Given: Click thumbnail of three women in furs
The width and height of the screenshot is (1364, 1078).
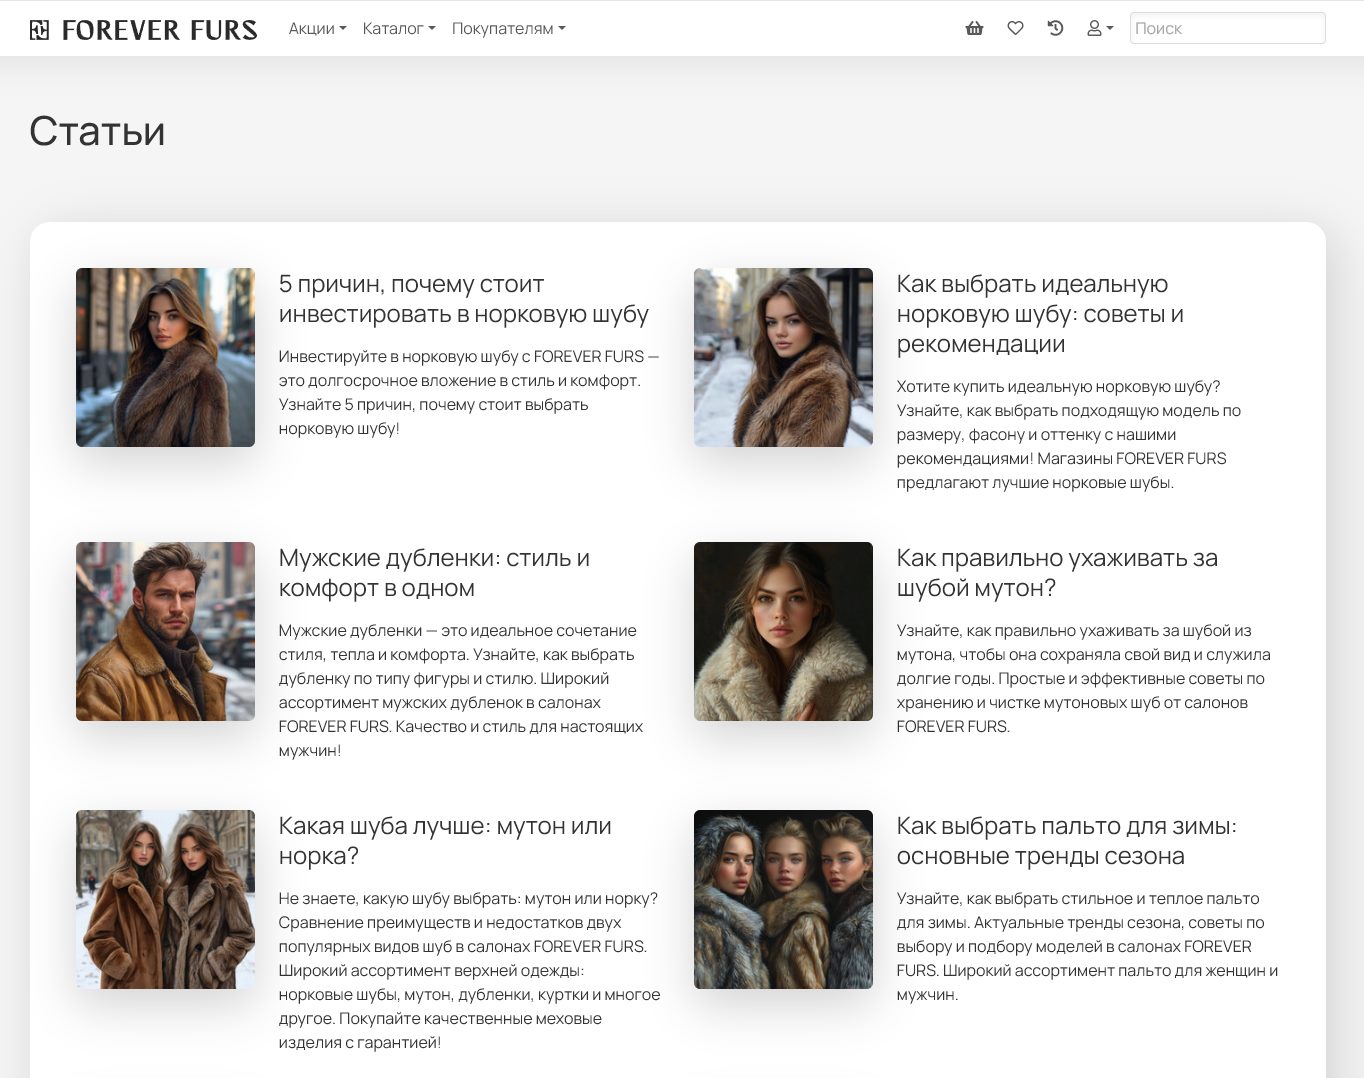Looking at the screenshot, I should (783, 899).
